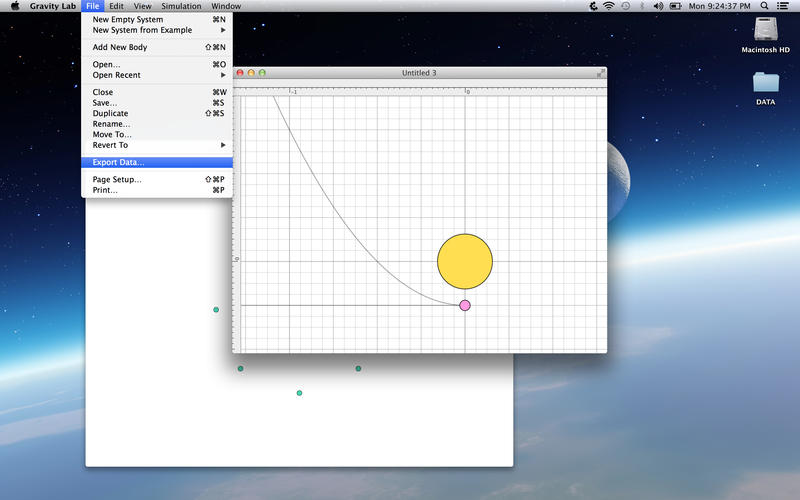
Task: Open the Edit menu
Action: (x=116, y=6)
